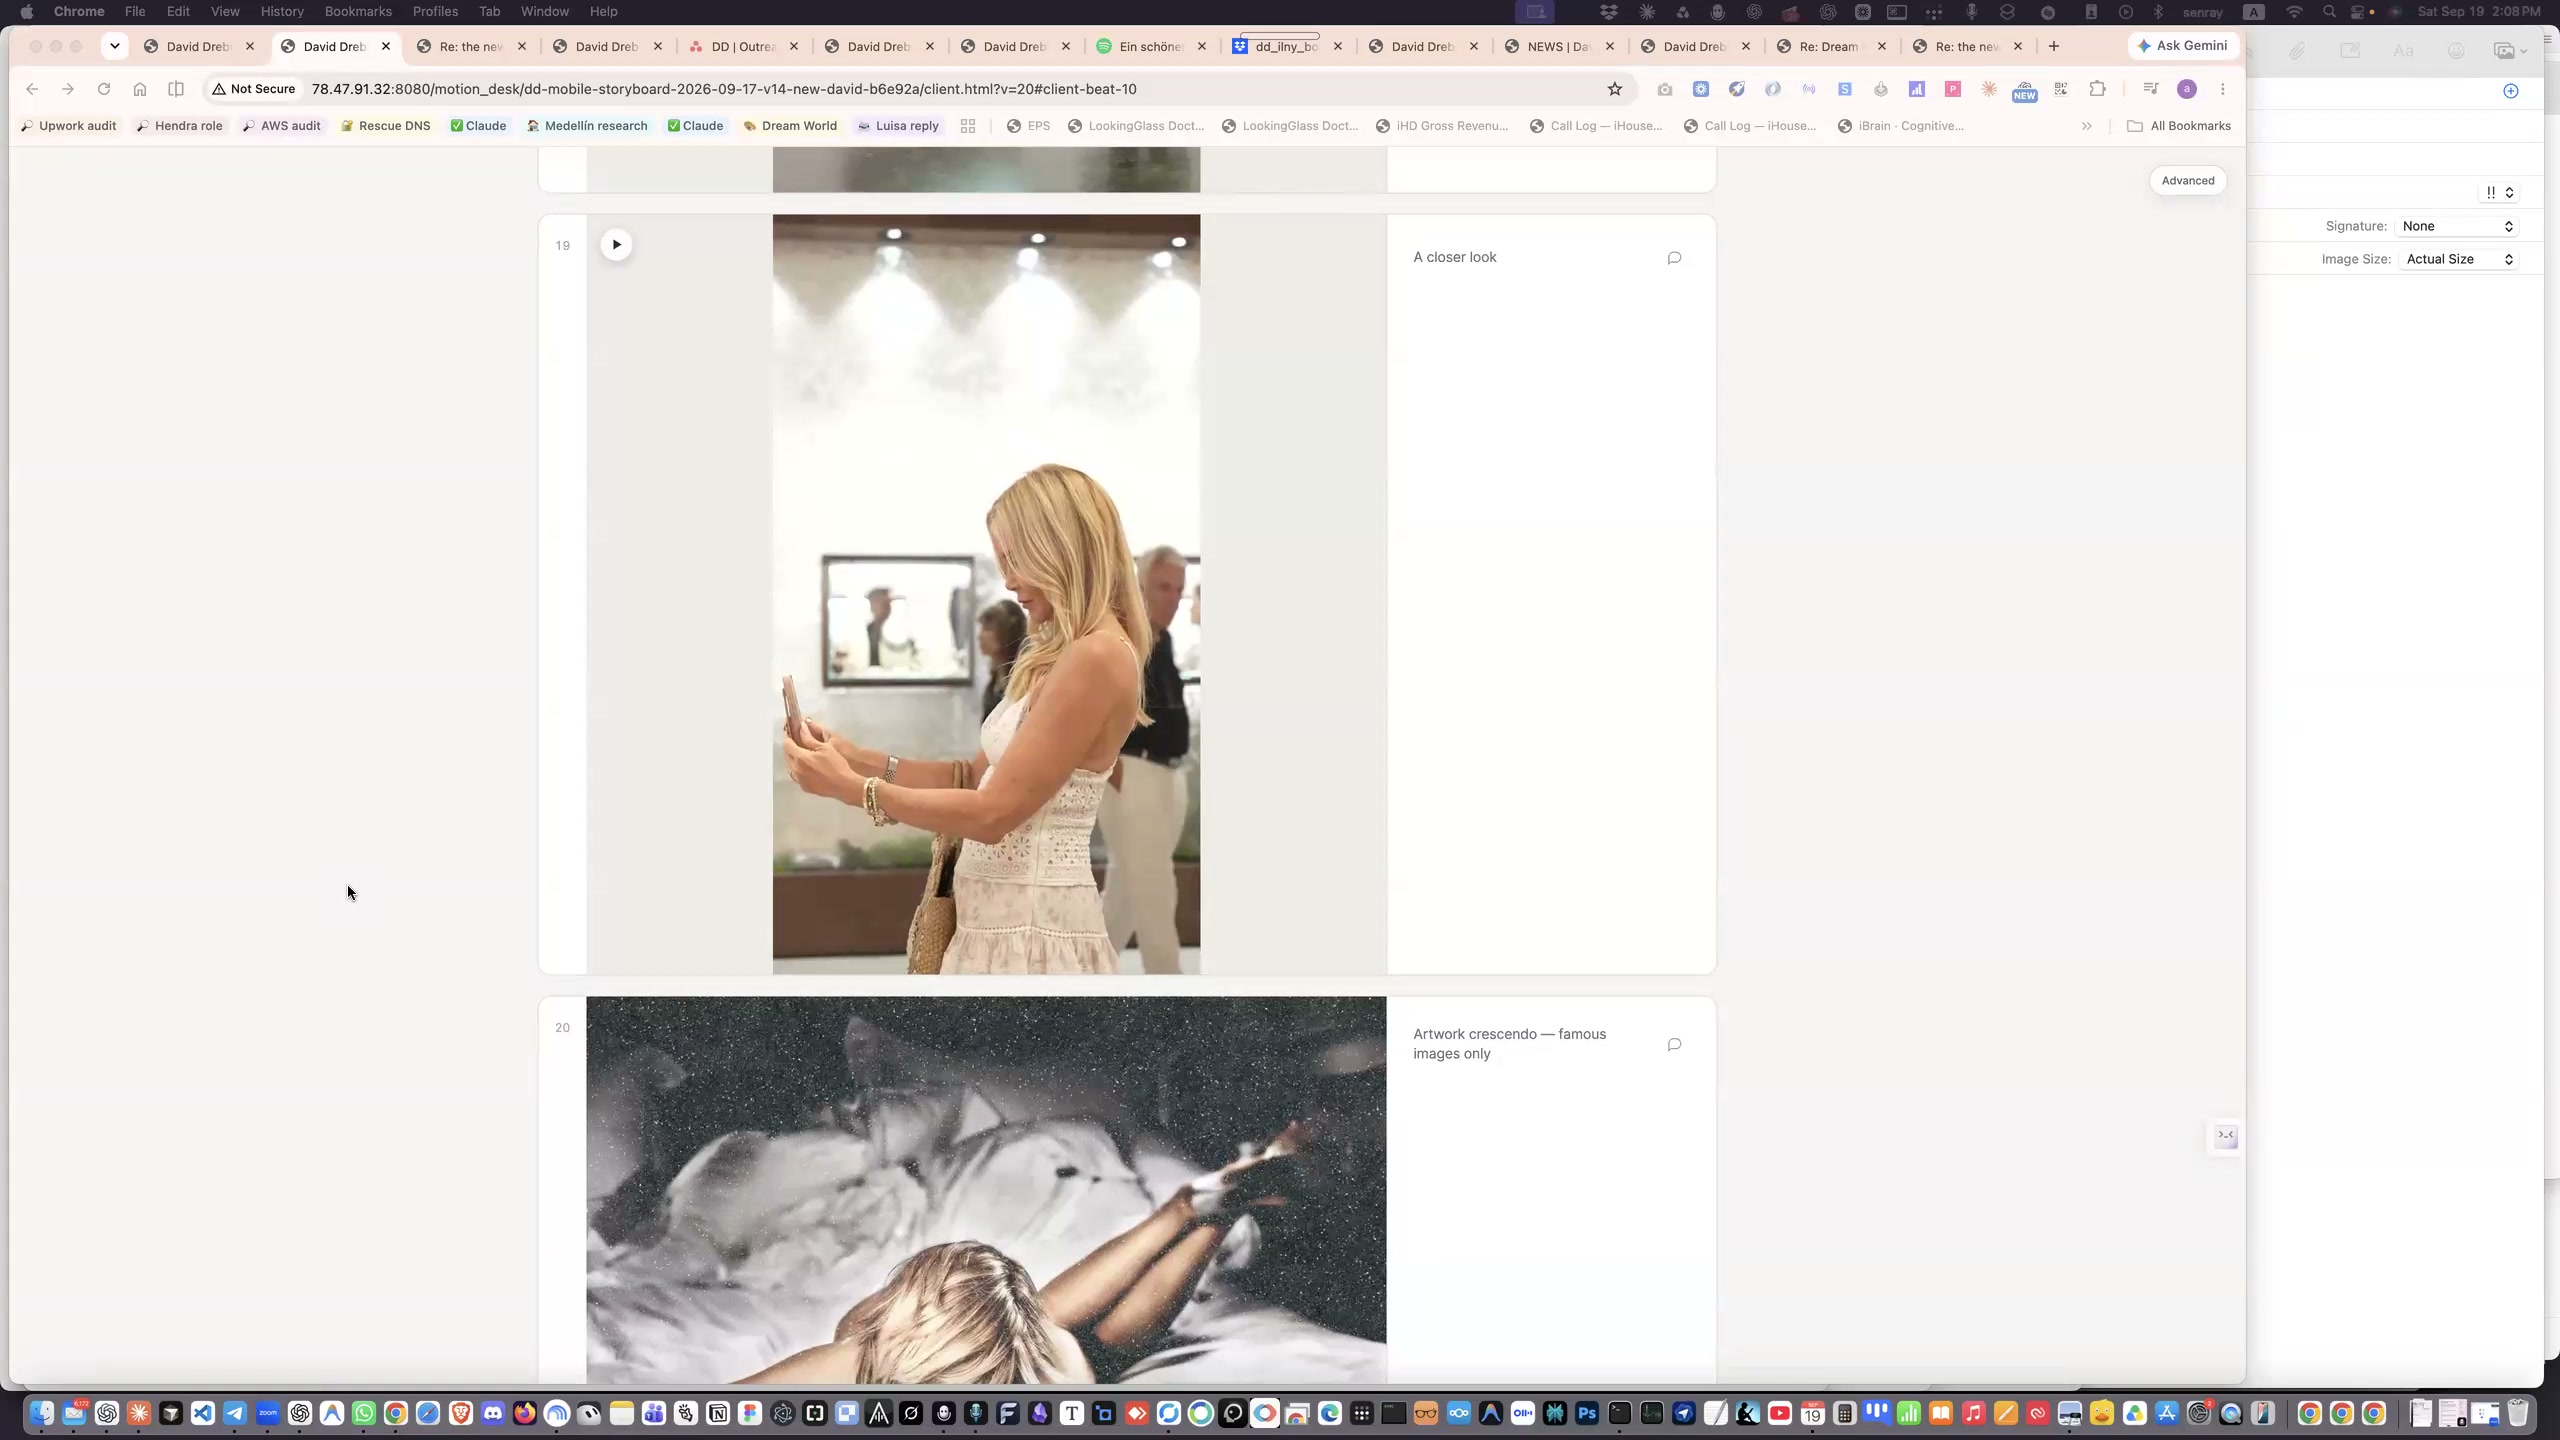Open Finder from the Dock
The width and height of the screenshot is (2560, 1440).
click(x=41, y=1413)
